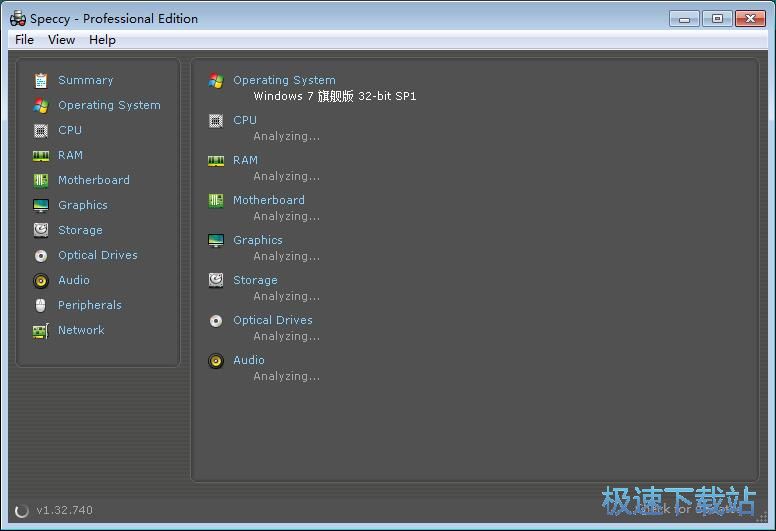This screenshot has height=531, width=776.
Task: Click the Windows flag icon in sidebar
Action: tap(41, 105)
